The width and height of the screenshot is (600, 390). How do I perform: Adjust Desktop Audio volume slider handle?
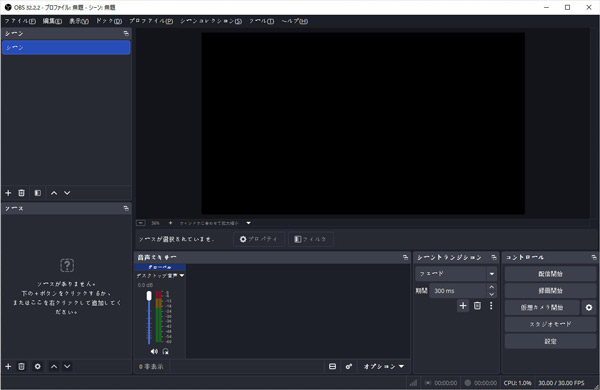click(x=149, y=295)
